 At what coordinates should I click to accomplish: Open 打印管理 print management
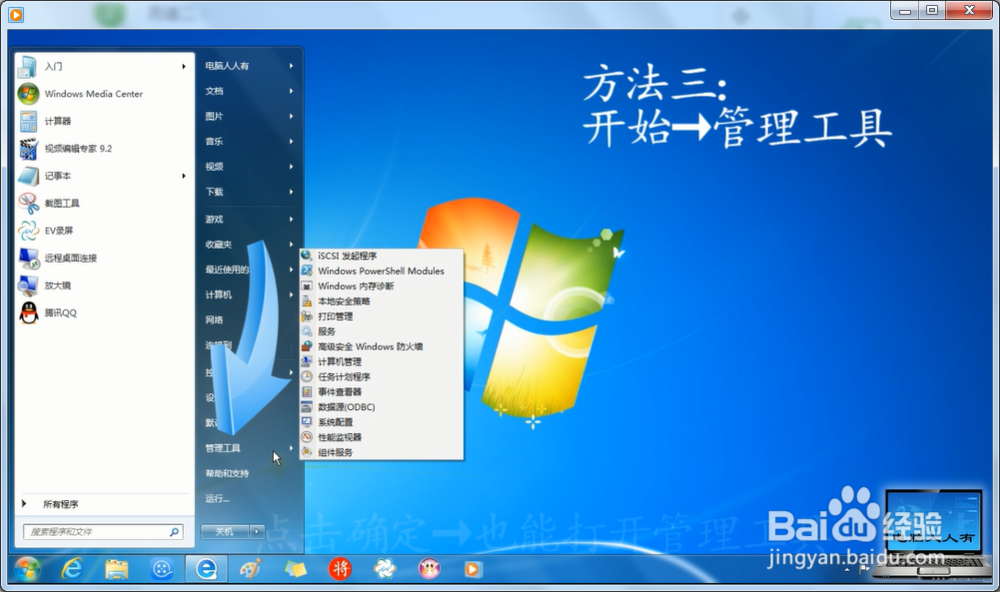point(381,316)
